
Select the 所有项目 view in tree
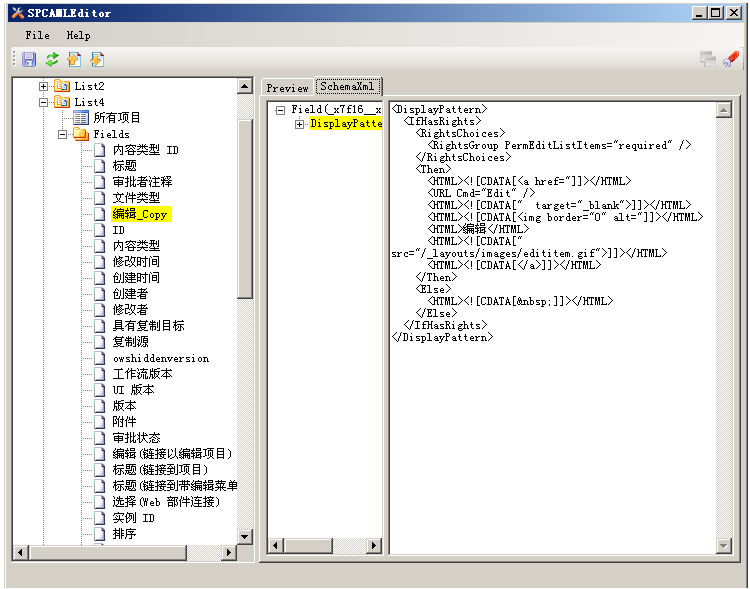(x=117, y=118)
